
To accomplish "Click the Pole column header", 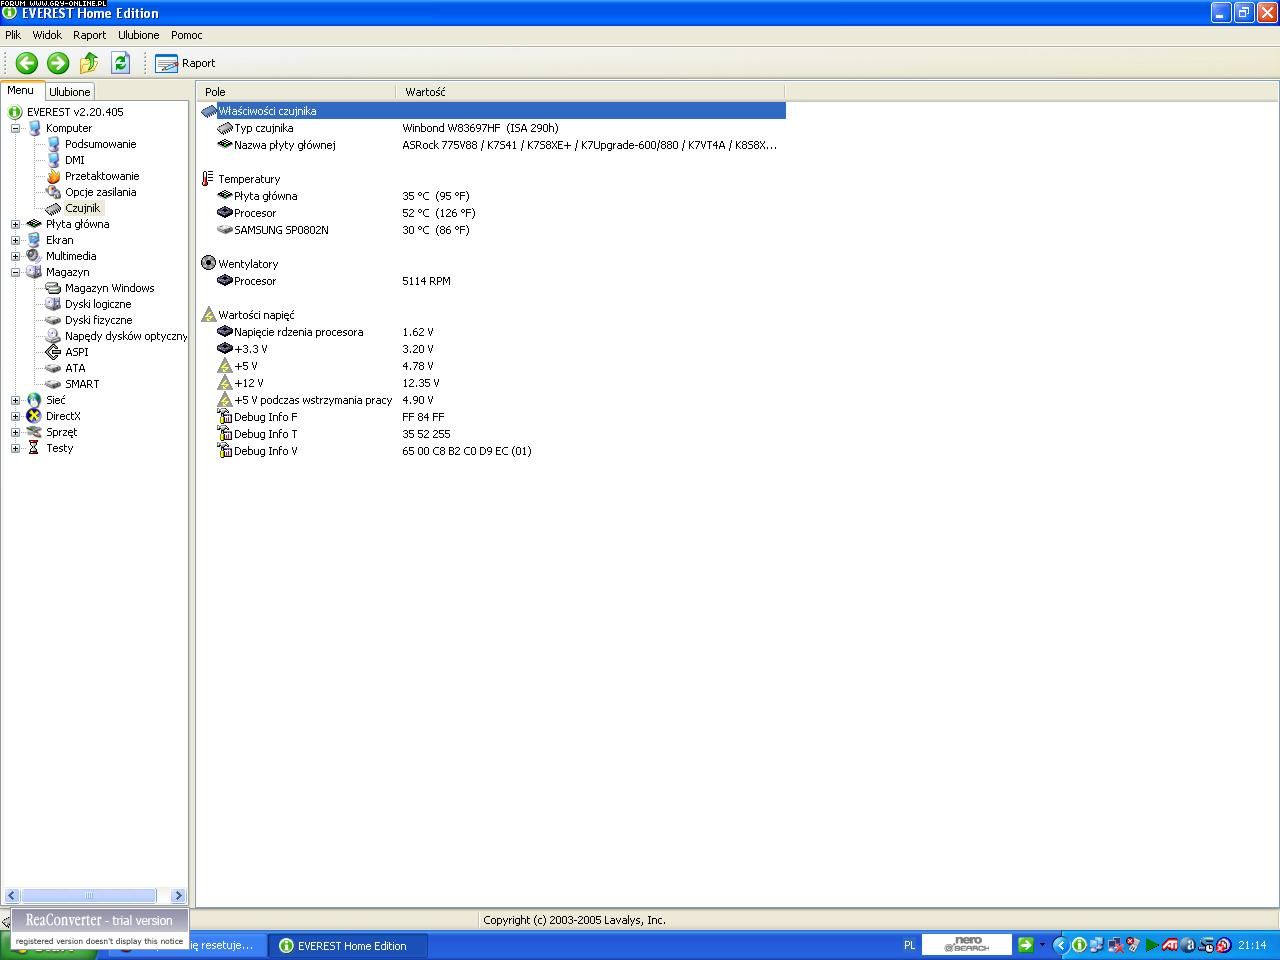I will [296, 92].
